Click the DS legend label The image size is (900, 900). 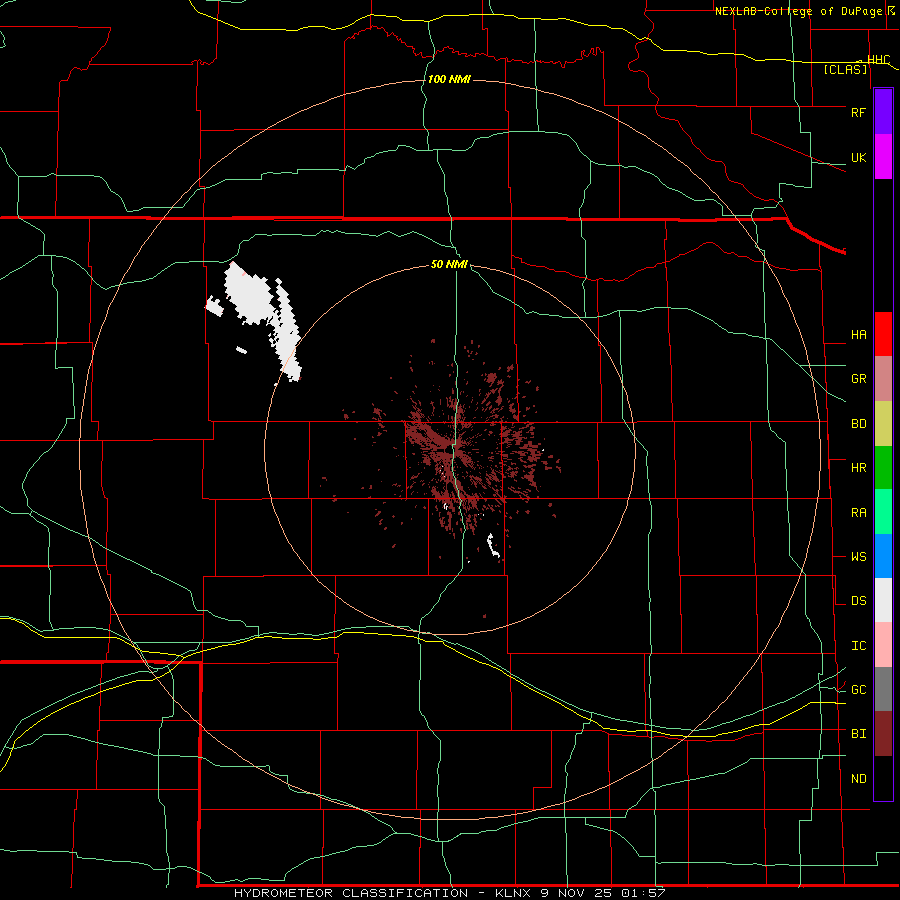[859, 601]
